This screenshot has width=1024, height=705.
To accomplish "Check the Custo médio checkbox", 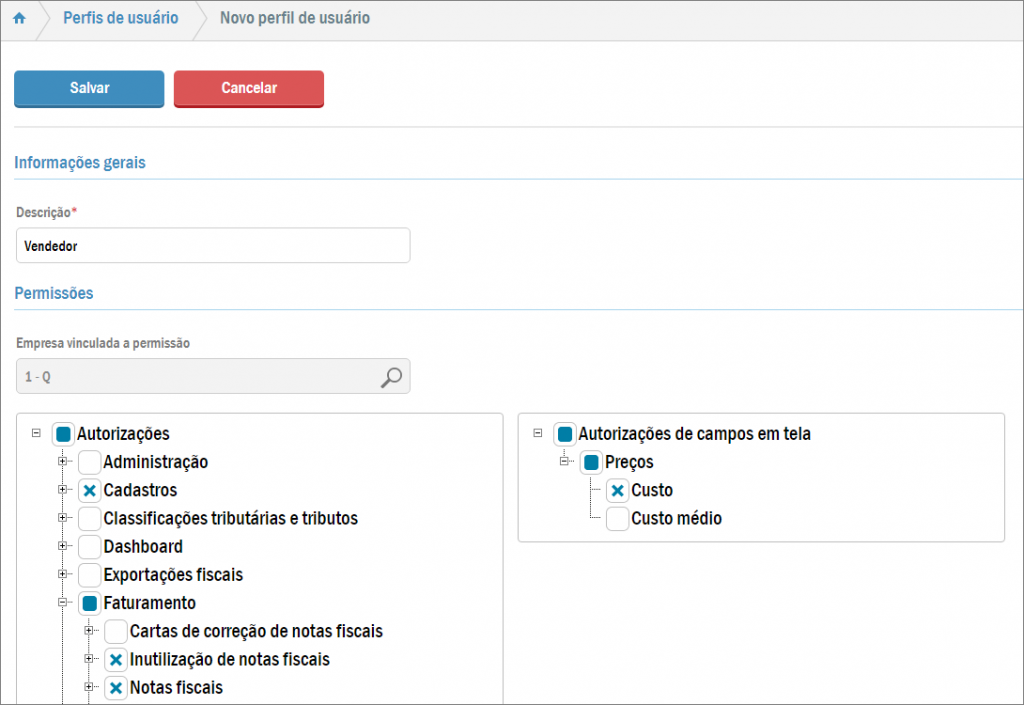I will click(617, 519).
